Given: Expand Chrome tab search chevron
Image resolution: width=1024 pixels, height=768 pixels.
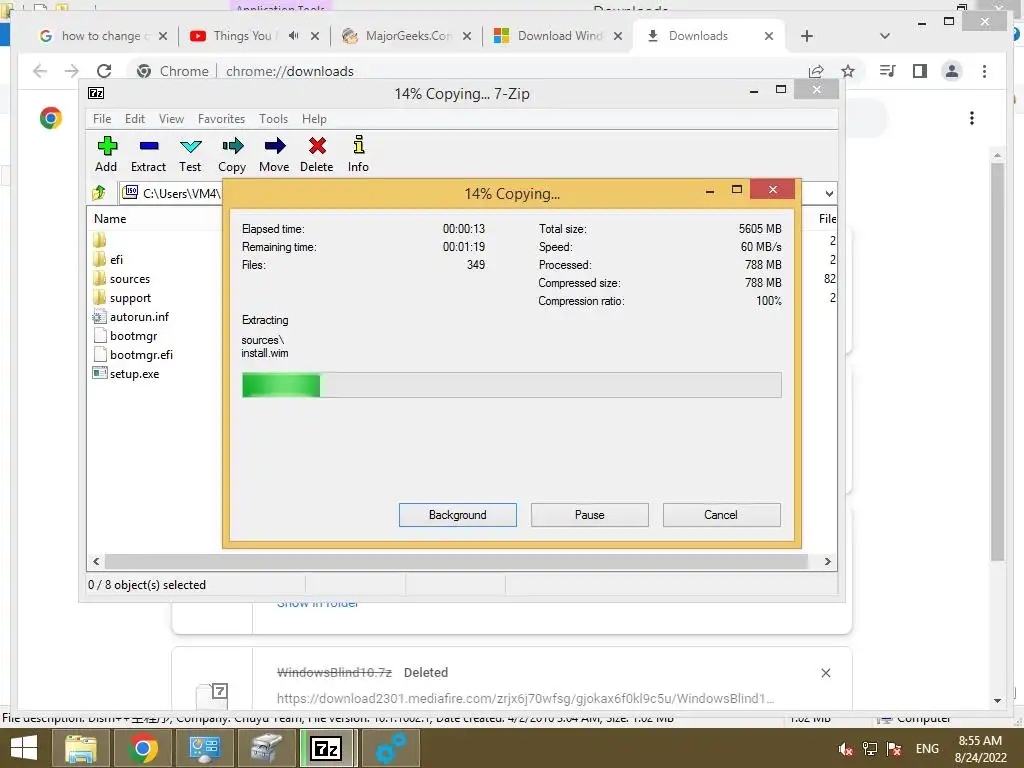Looking at the screenshot, I should 885,36.
